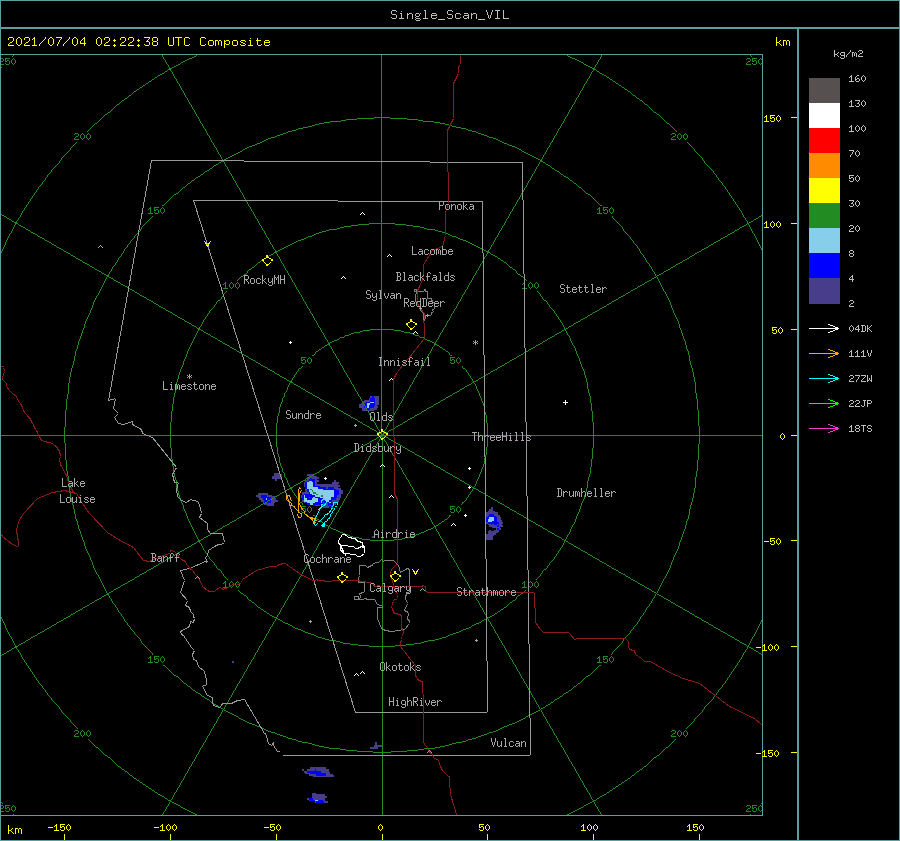This screenshot has height=841, width=900.
Task: Select the blue 4-8 legend swatch
Action: click(824, 266)
